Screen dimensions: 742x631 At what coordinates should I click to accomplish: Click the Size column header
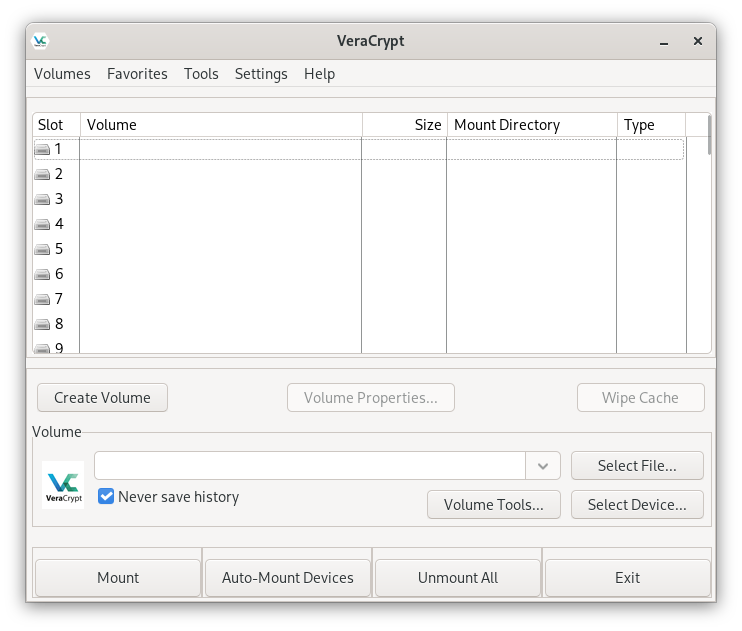[x=405, y=125]
